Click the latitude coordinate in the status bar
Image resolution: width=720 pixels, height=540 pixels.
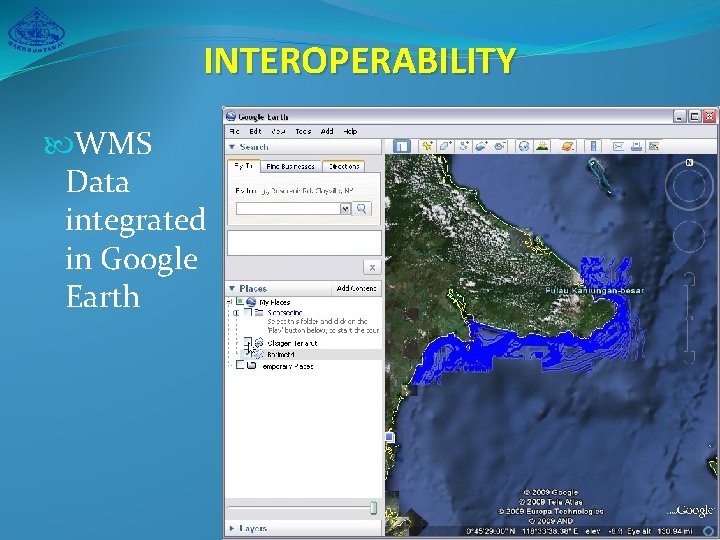(492, 531)
